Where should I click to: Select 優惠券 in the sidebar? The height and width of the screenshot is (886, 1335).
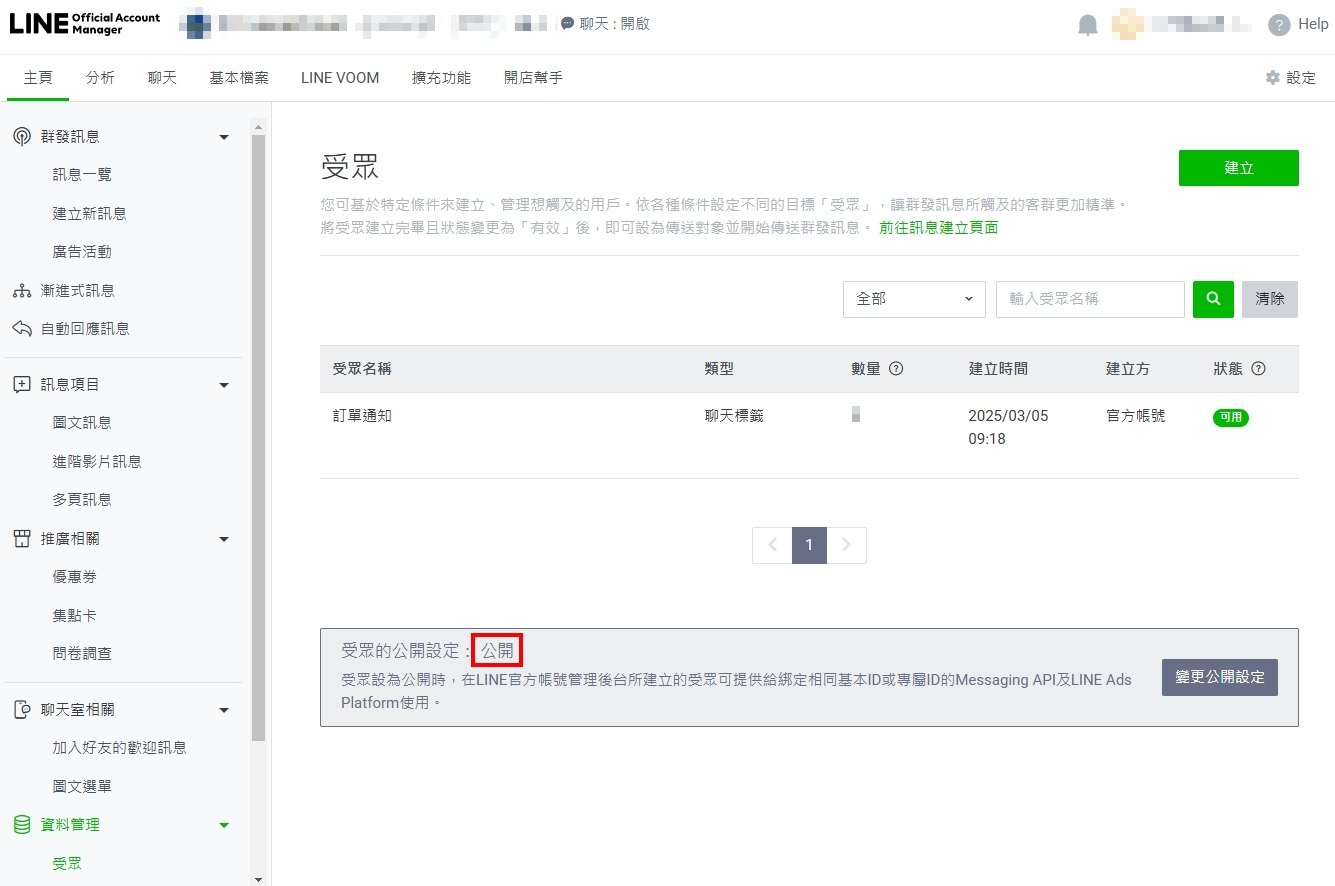click(x=75, y=577)
